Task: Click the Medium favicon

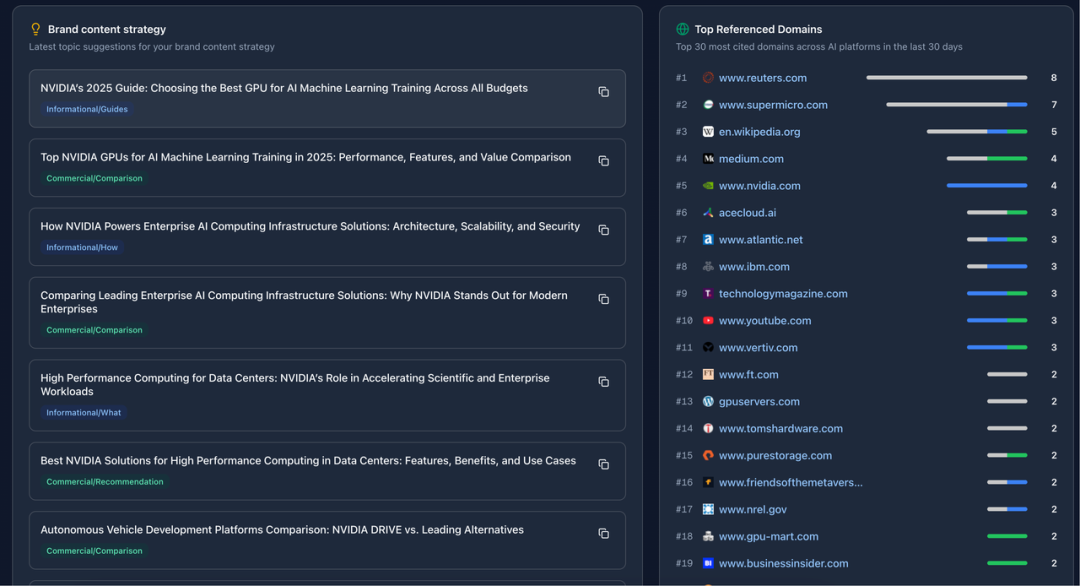Action: 708,158
